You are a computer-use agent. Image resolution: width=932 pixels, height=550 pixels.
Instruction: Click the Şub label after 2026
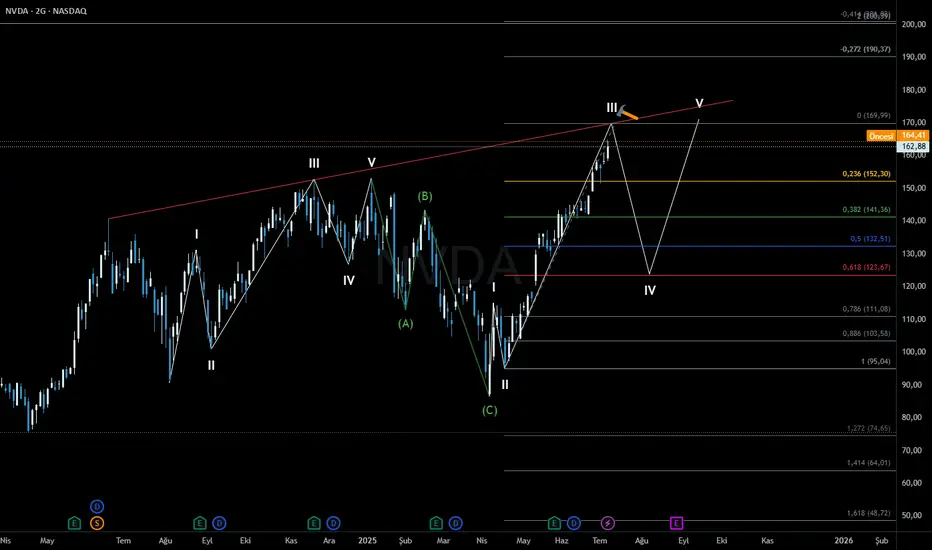pos(881,540)
